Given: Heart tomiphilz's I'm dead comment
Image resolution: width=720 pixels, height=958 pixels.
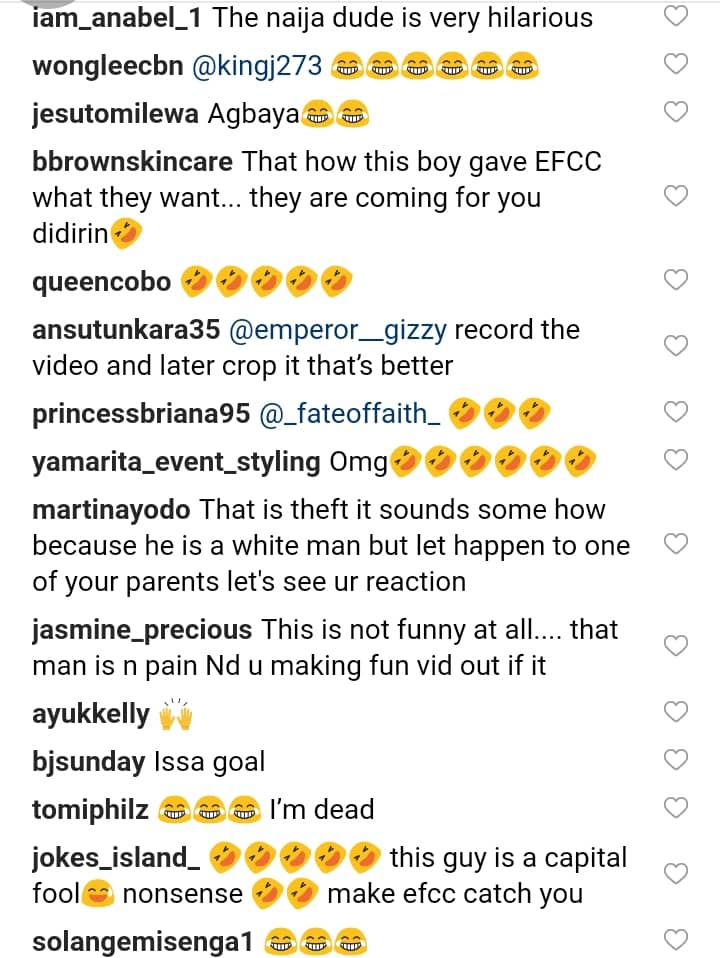Looking at the screenshot, I should [x=677, y=807].
